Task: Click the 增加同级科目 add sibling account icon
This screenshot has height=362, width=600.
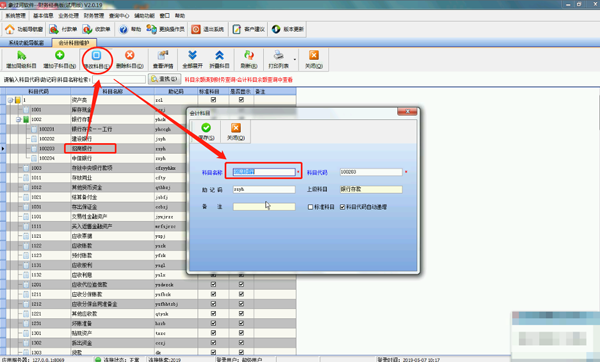Action: [x=21, y=56]
